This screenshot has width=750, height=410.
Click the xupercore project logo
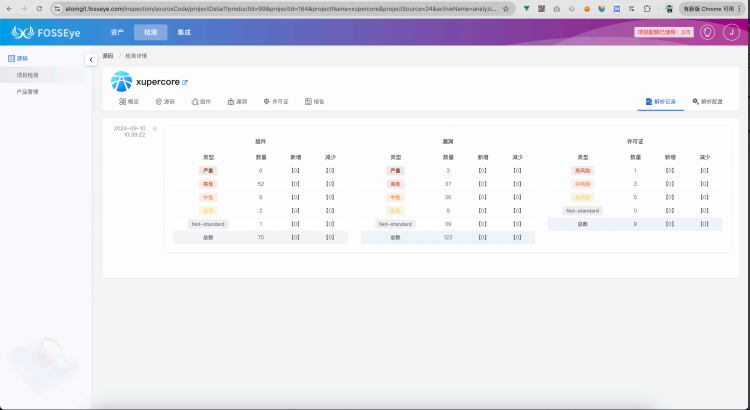pos(121,82)
